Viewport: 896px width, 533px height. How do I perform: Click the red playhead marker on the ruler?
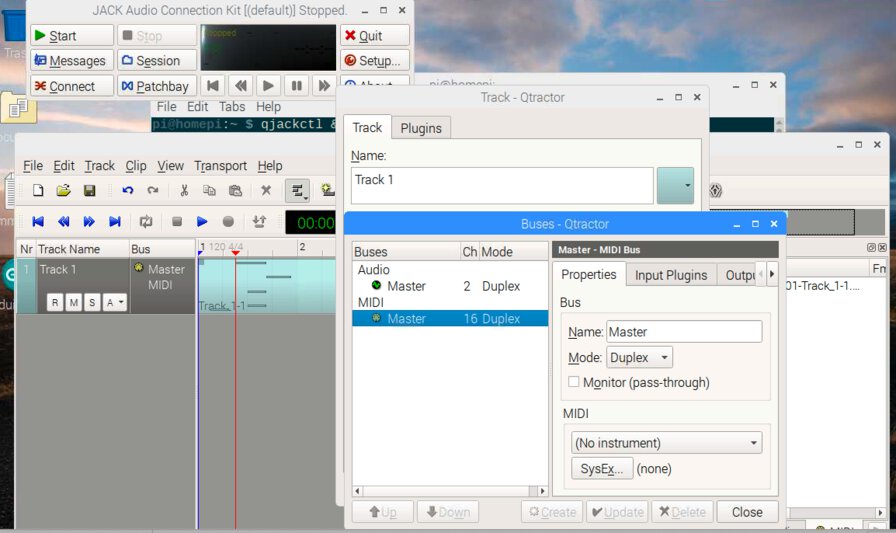235,253
